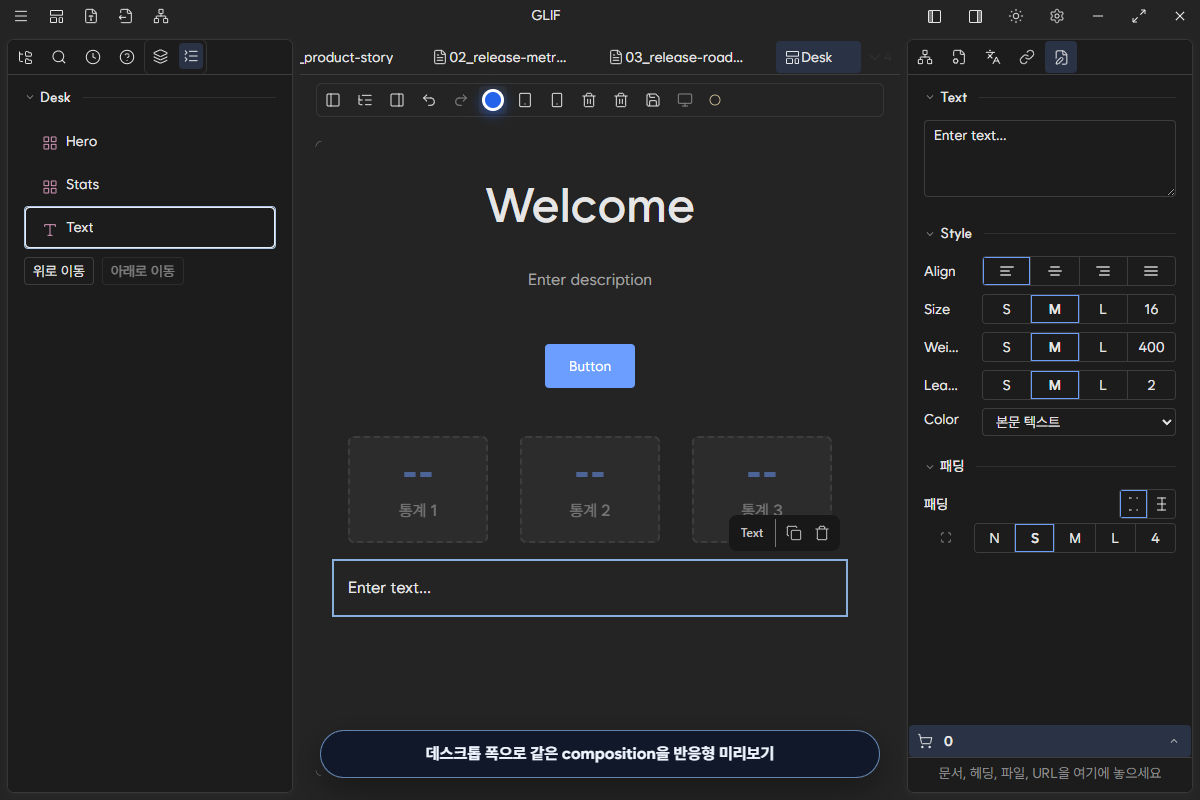Screen dimensions: 1200x800
Task: Open the hierarchy tab in right panel
Action: (925, 57)
